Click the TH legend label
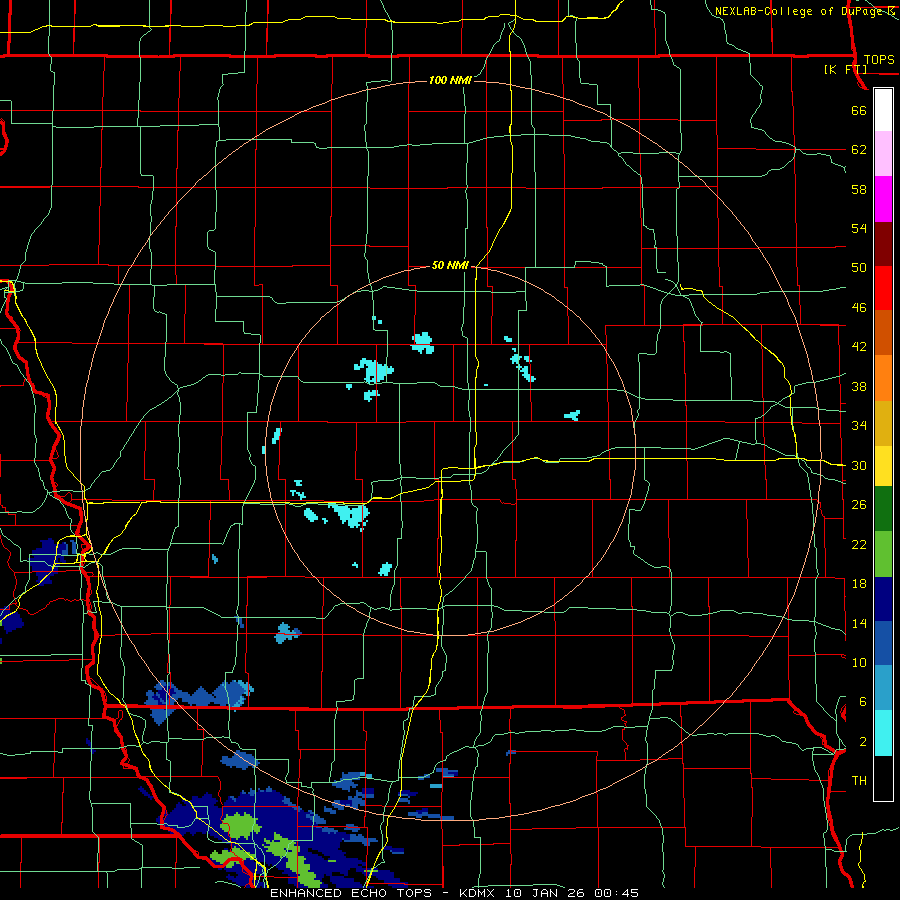Image resolution: width=900 pixels, height=900 pixels. click(859, 781)
